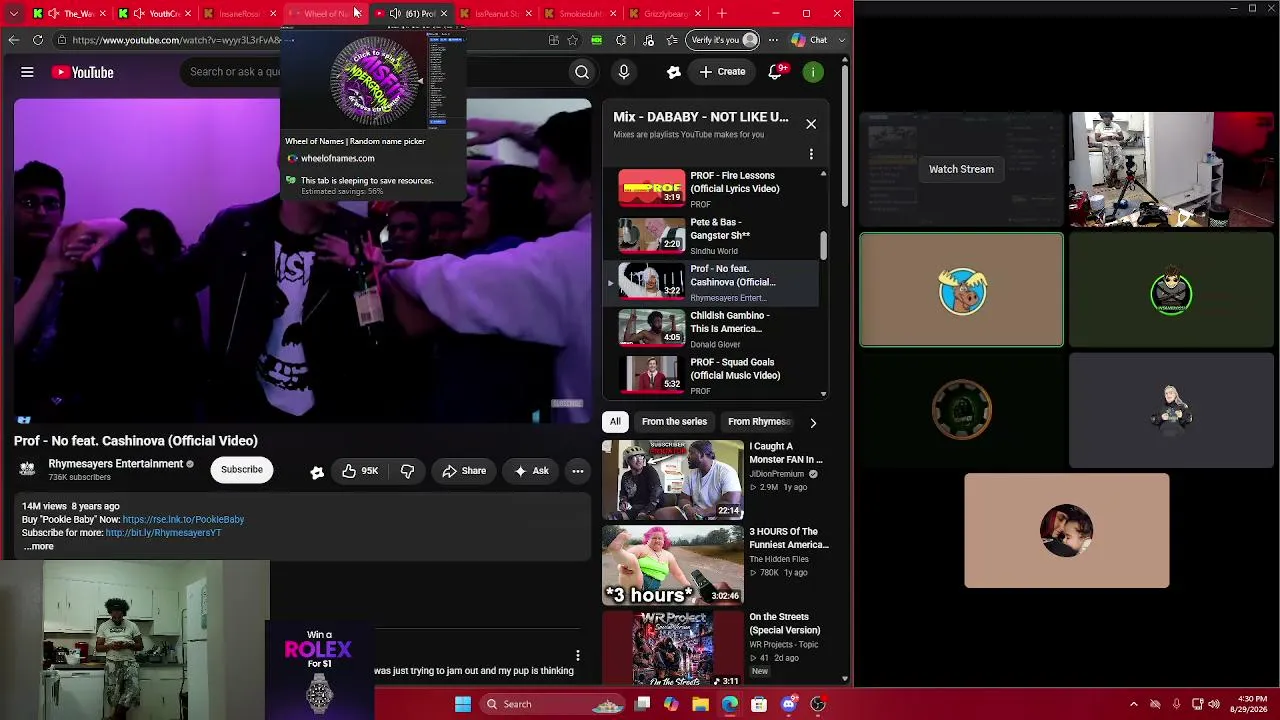Screen dimensions: 1280x720
Task: Select the All filter chip
Action: (x=615, y=422)
